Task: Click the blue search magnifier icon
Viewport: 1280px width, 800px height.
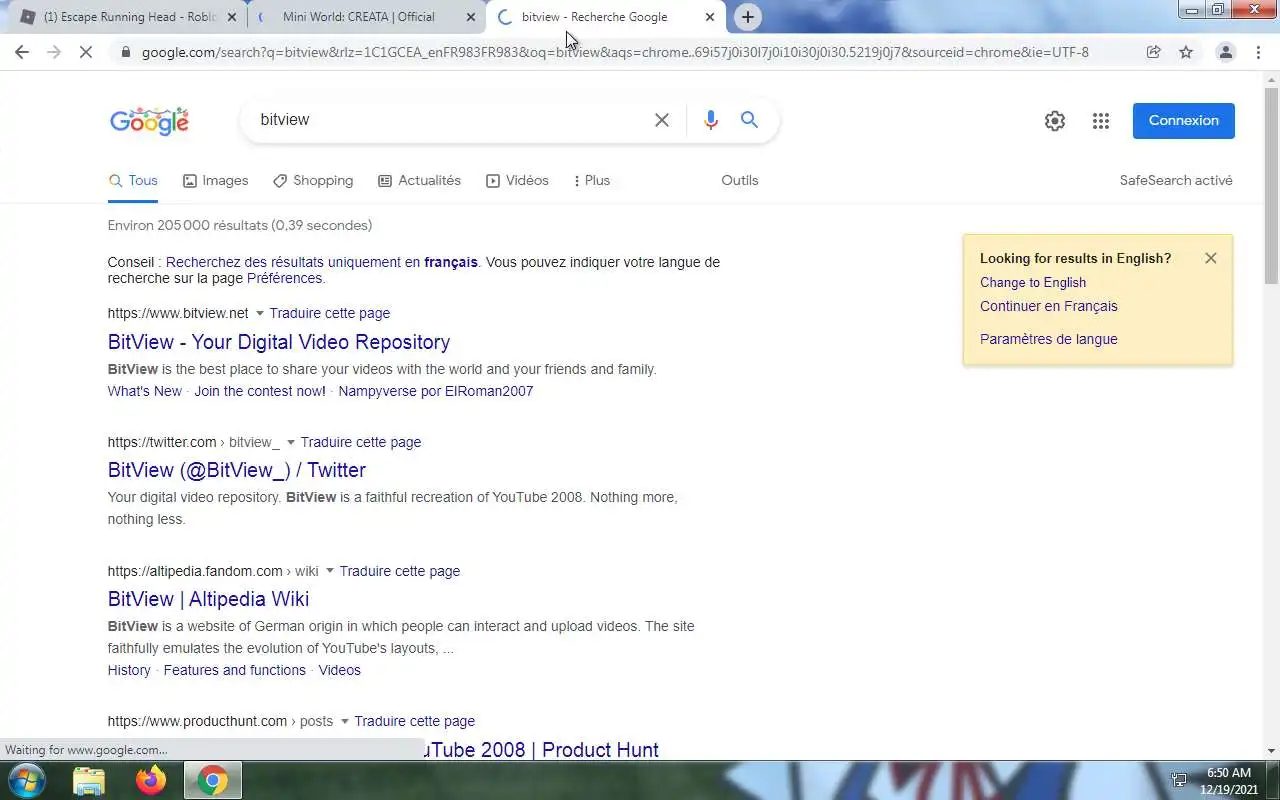Action: click(x=749, y=120)
